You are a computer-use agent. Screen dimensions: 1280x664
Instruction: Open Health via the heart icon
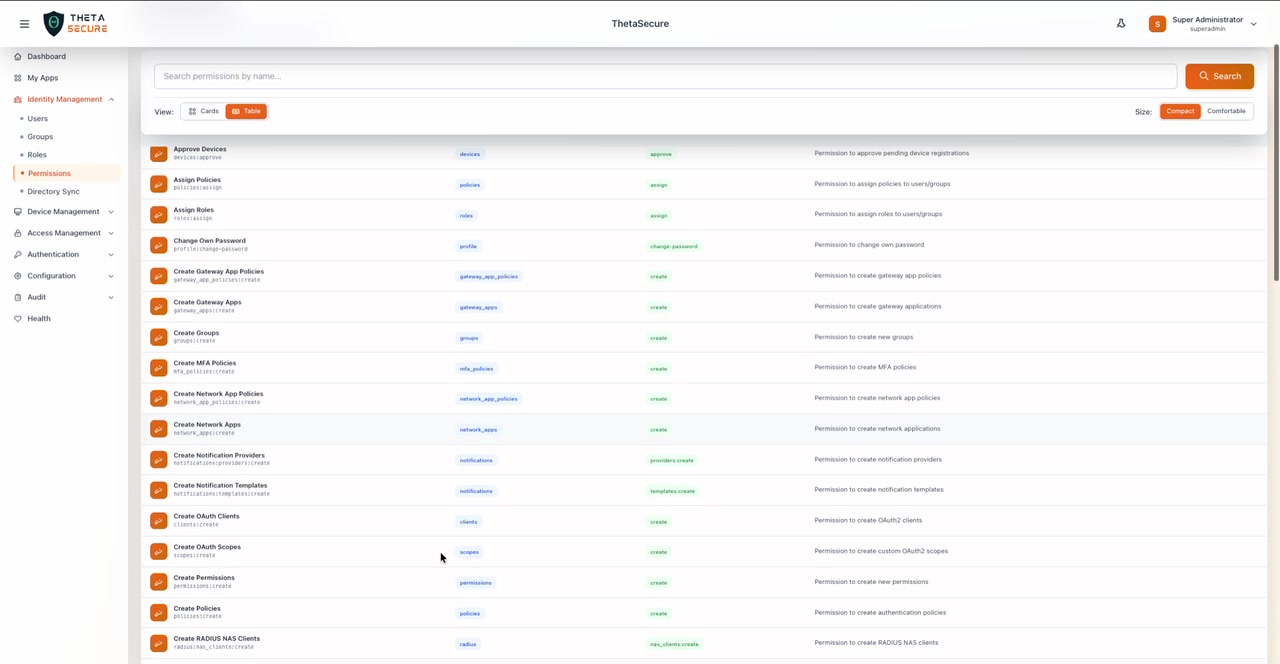(16, 318)
